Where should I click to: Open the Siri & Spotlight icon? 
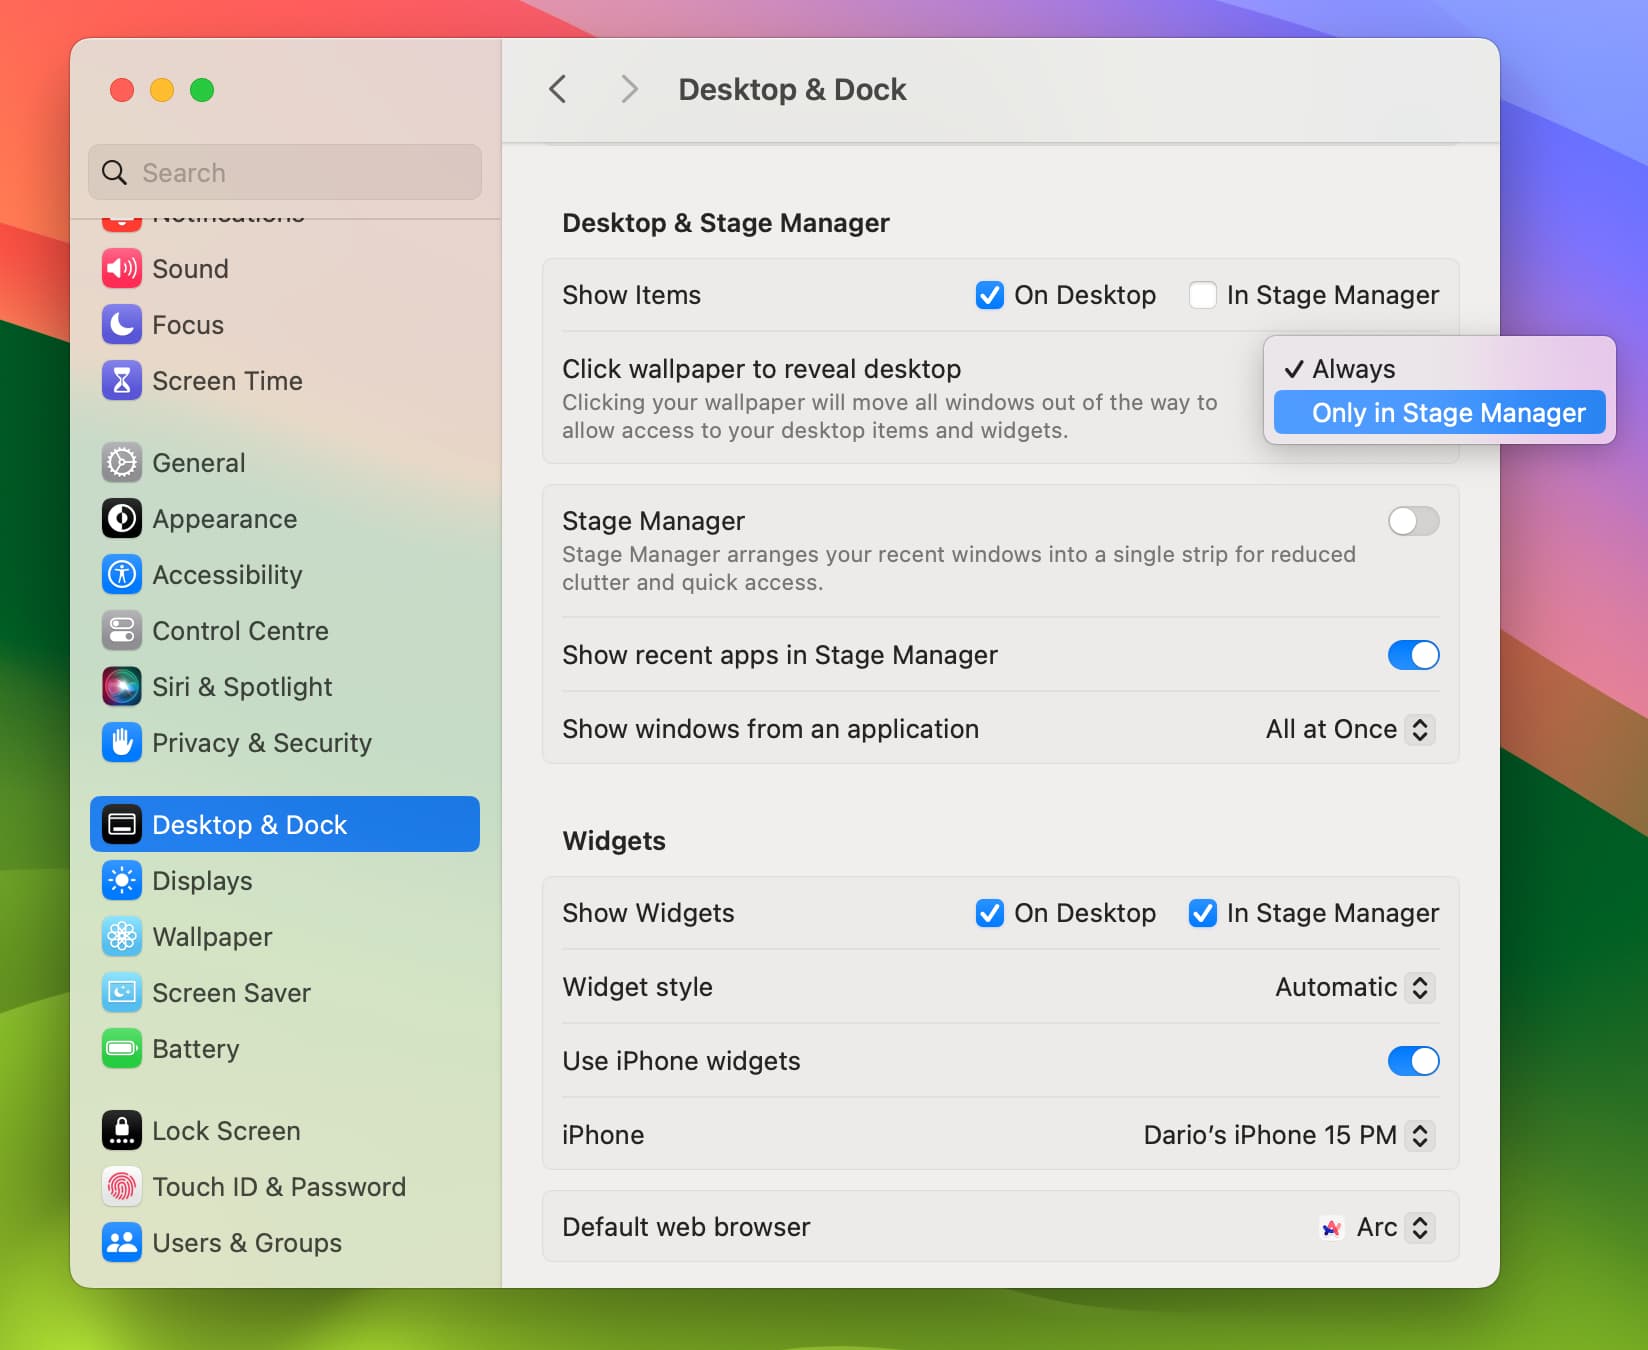click(x=122, y=687)
